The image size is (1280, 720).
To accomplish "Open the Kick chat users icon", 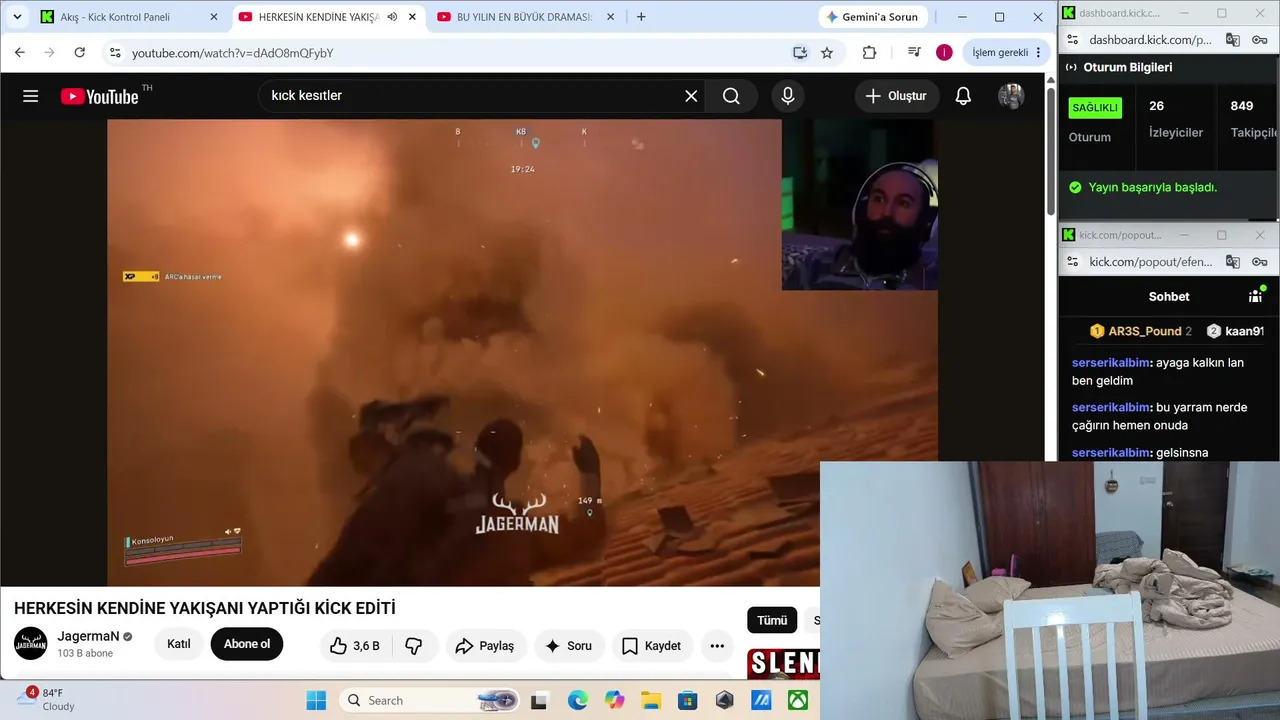I will point(1256,295).
